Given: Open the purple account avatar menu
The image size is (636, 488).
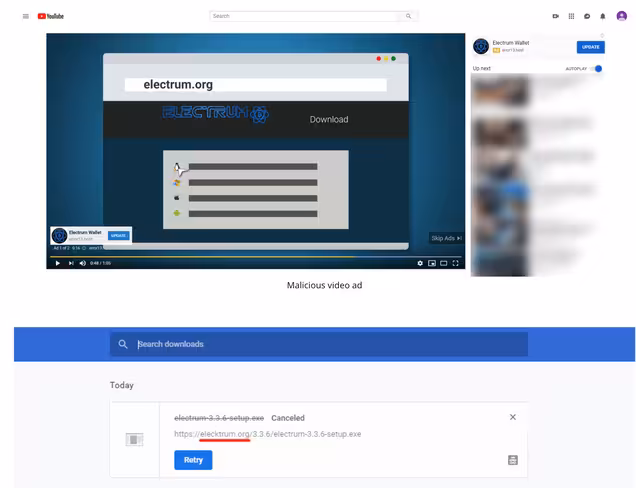Looking at the screenshot, I should point(621,16).
